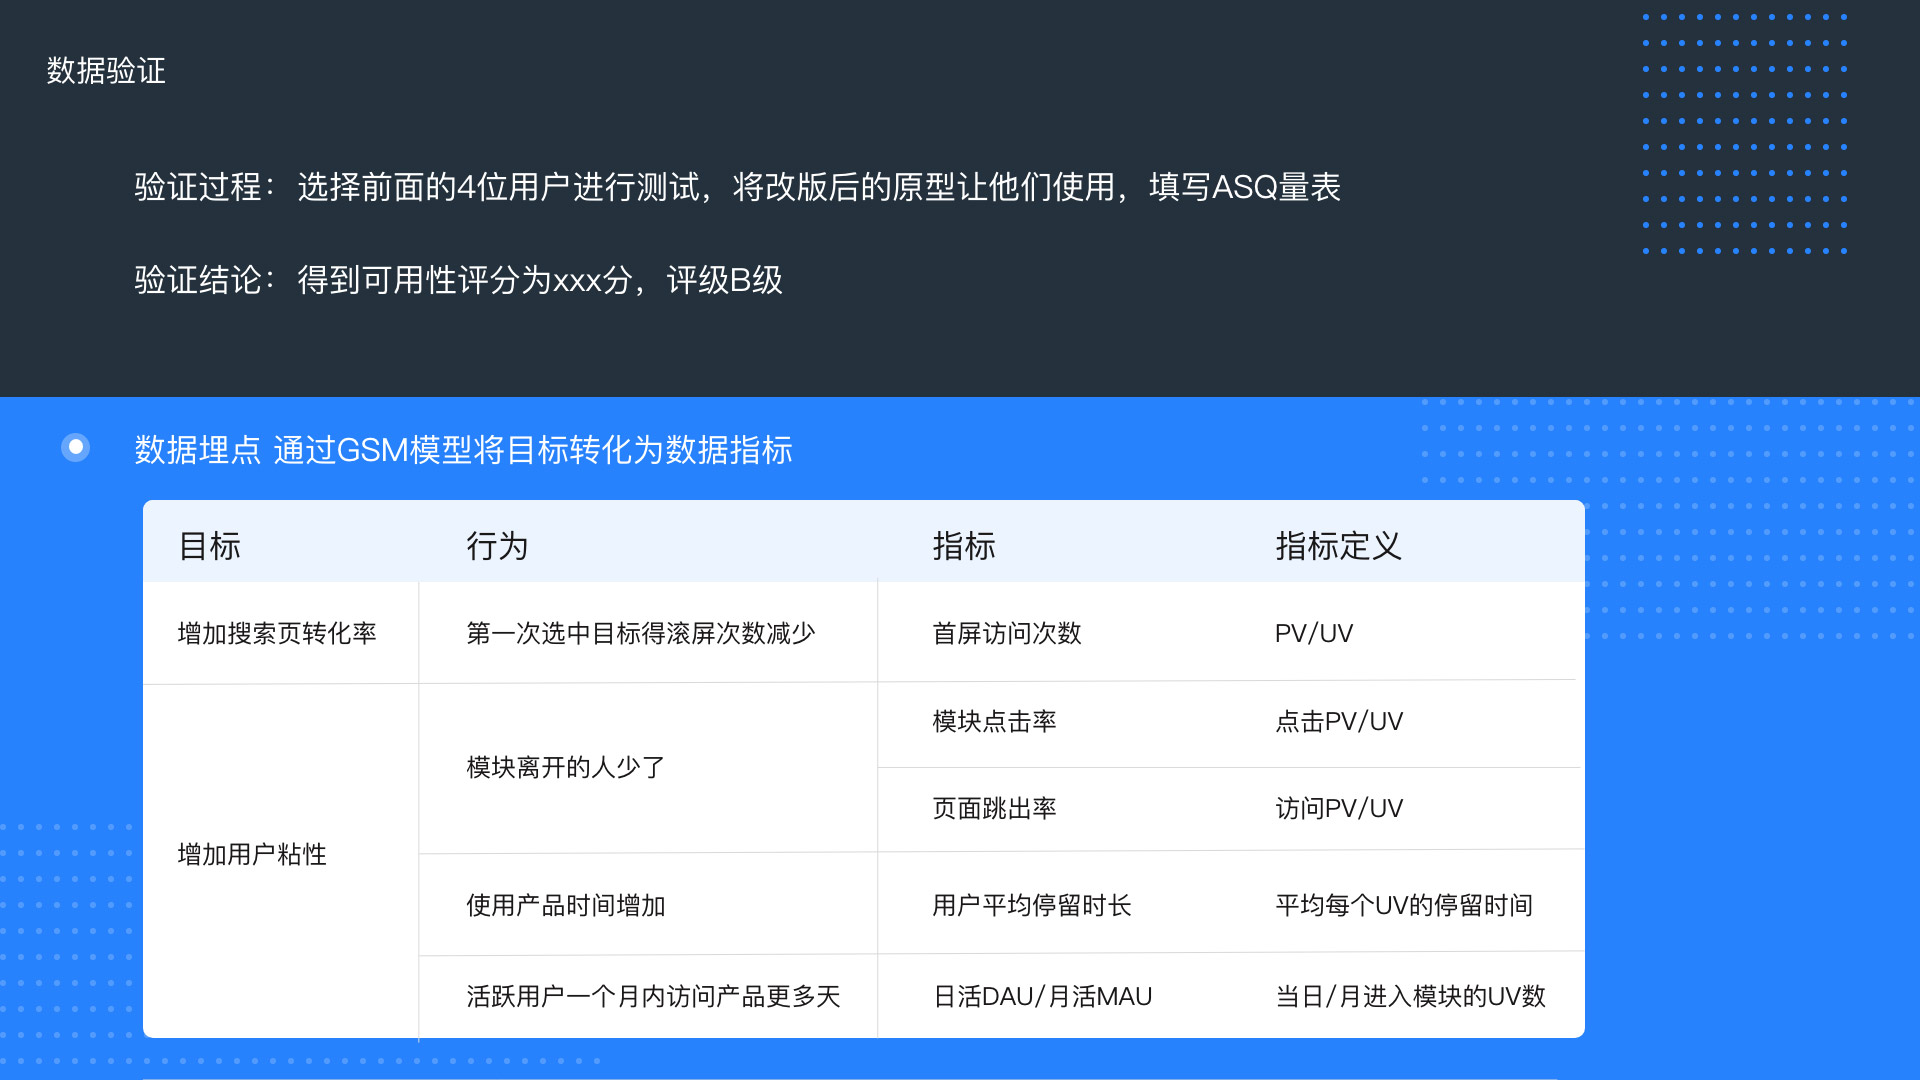Screen dimensions: 1920x1080
Task: Select the 点击PV/UV cell
Action: [x=1339, y=721]
